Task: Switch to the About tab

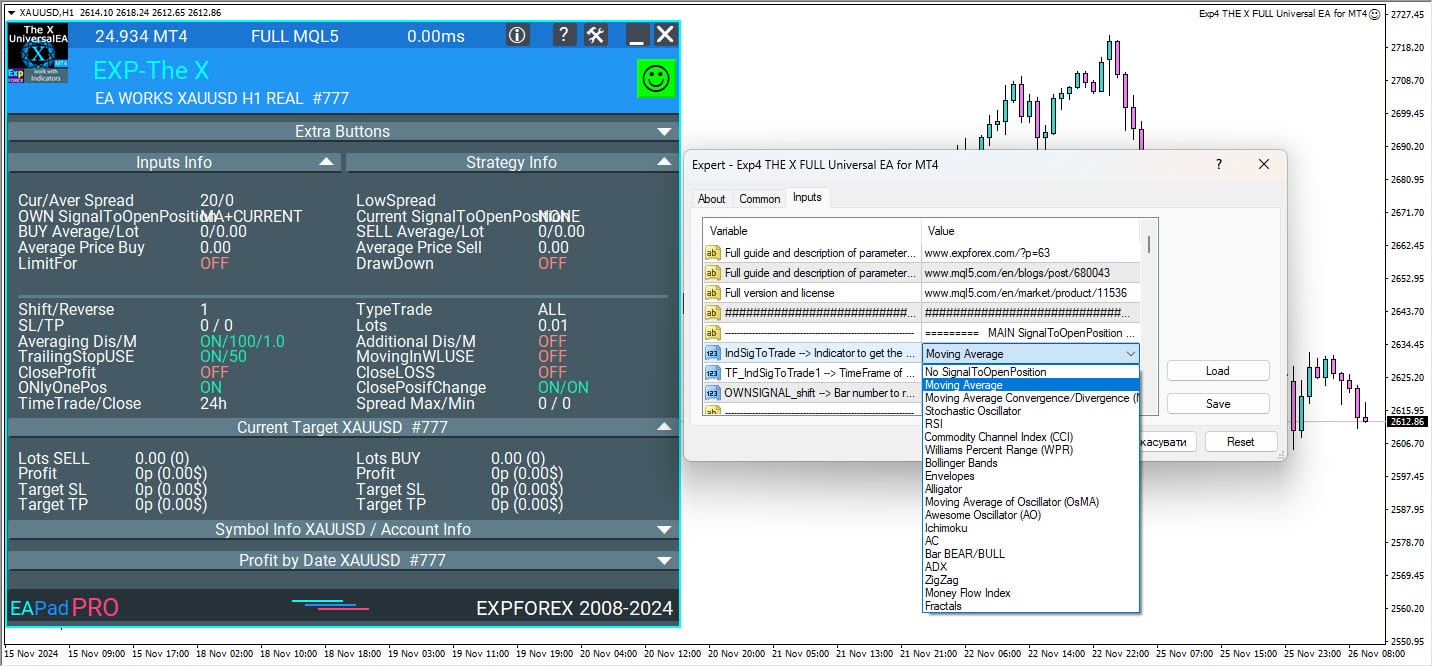Action: point(712,199)
